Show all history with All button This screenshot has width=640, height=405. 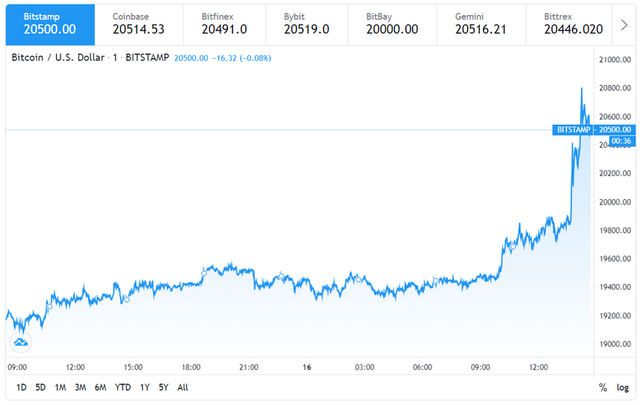coord(182,387)
